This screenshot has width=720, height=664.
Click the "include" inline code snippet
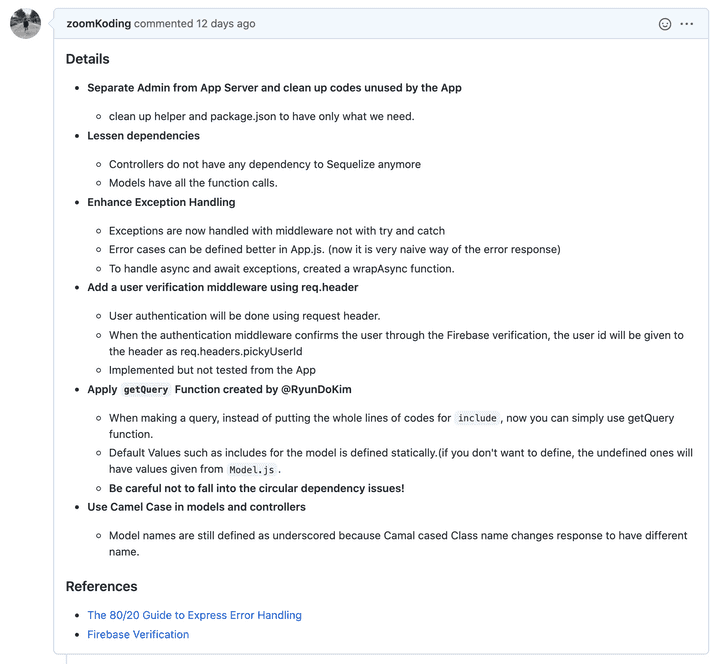click(478, 418)
